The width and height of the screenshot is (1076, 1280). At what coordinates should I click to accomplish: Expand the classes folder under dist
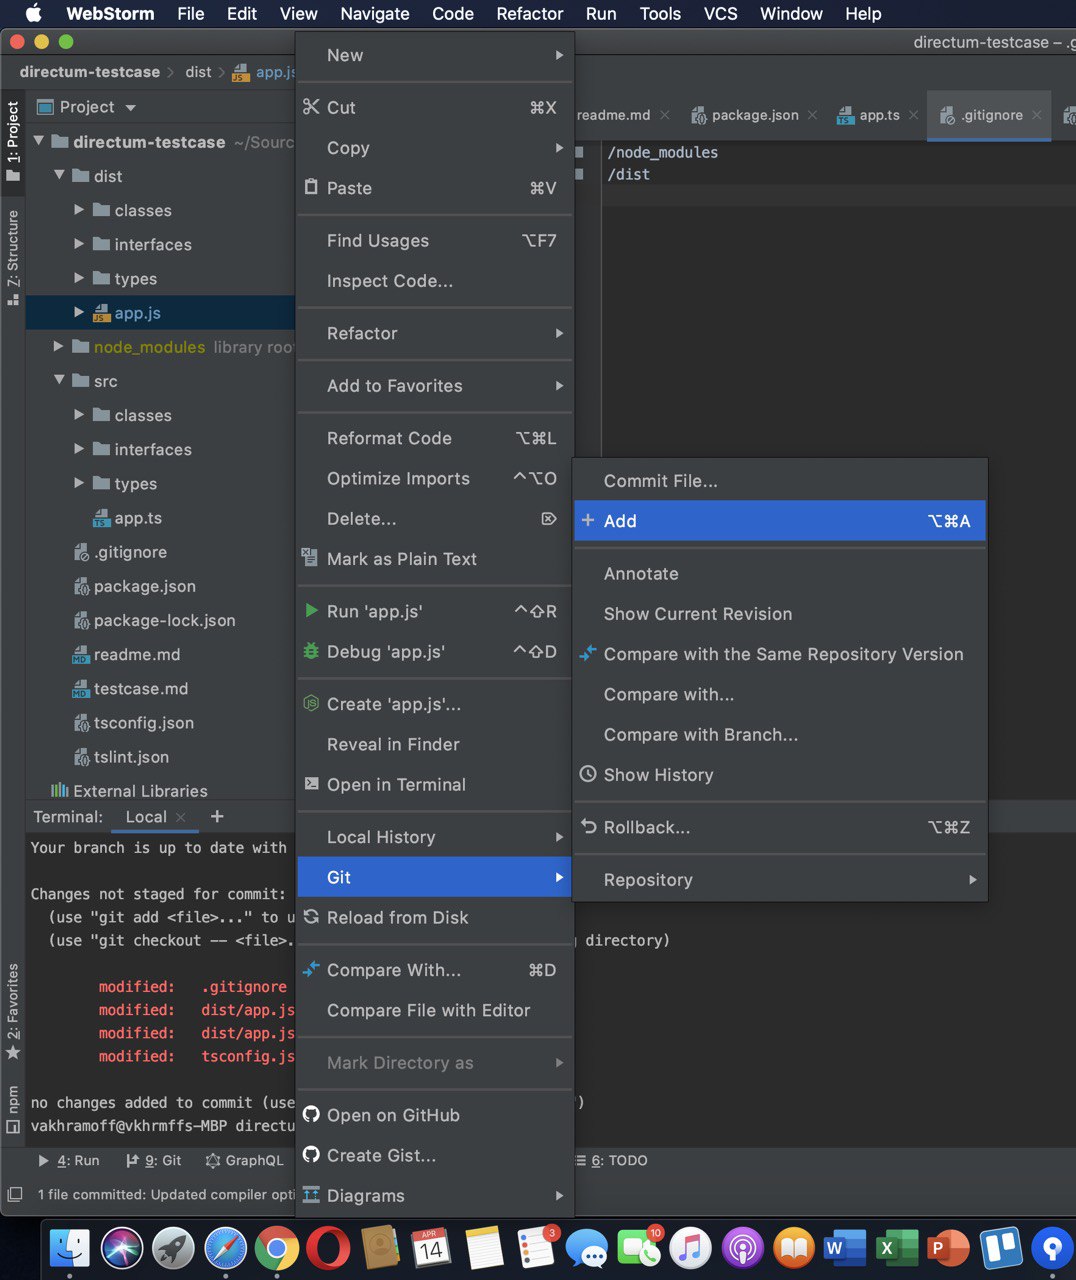(x=79, y=210)
